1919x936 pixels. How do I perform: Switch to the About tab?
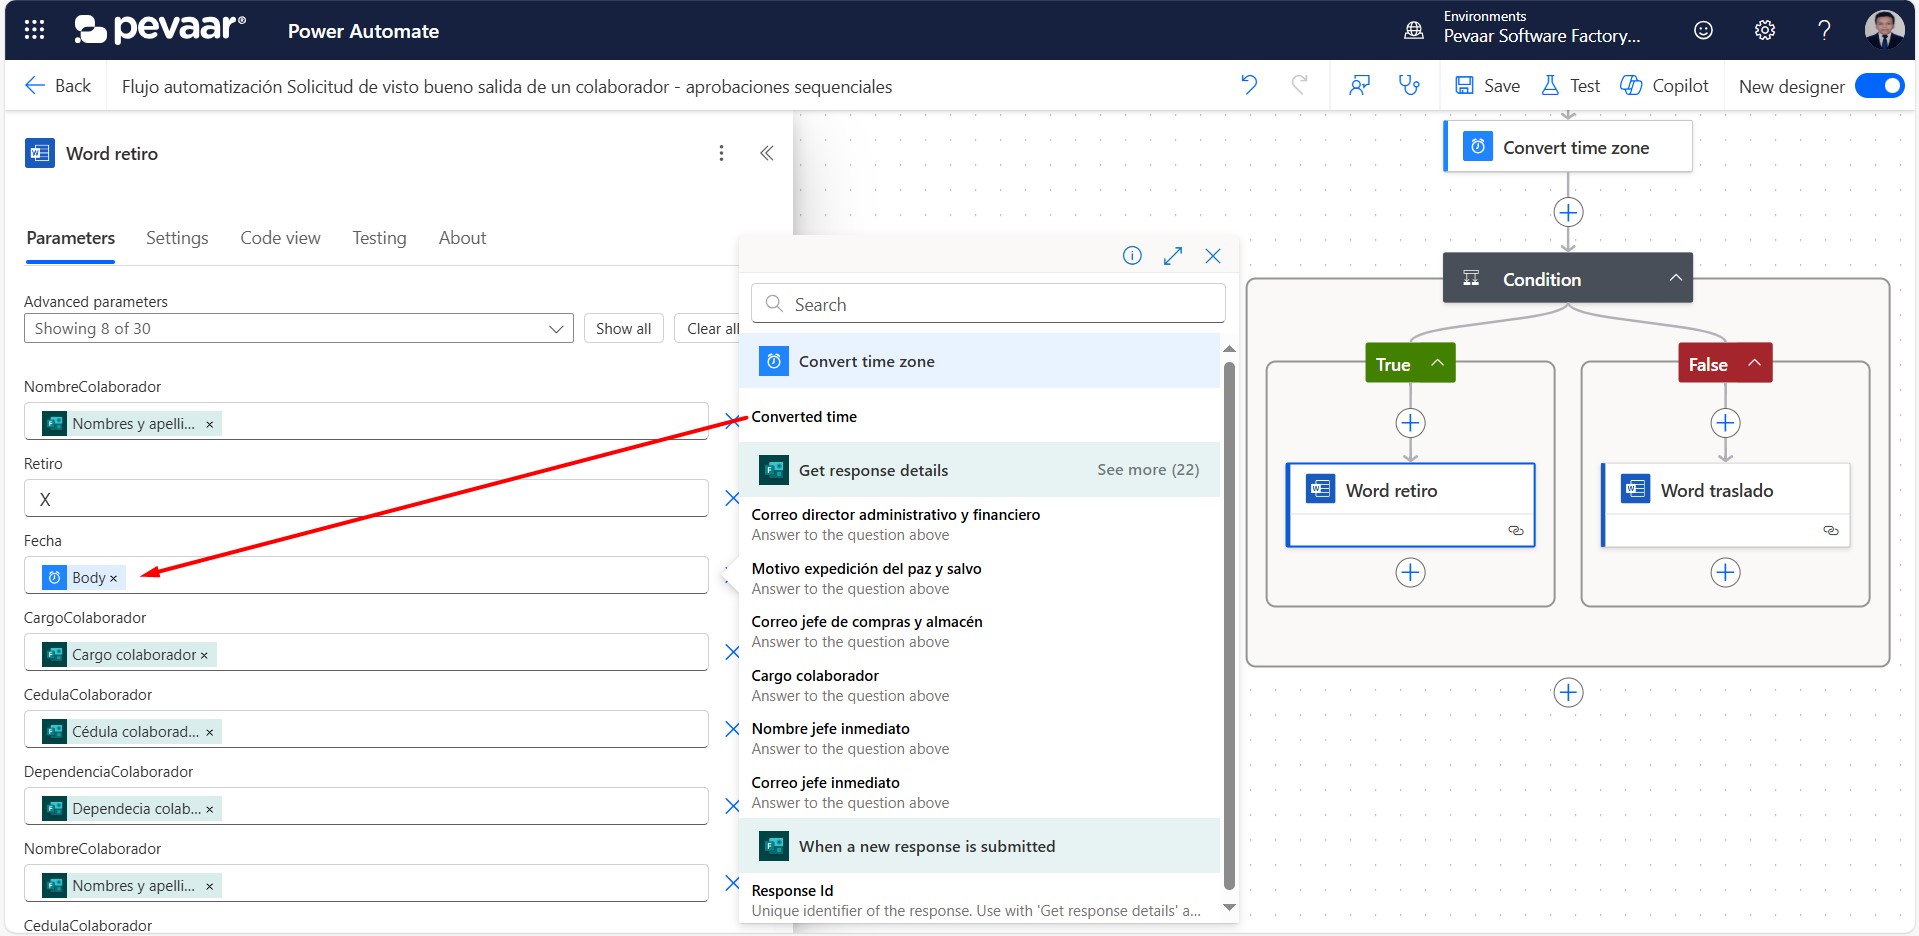[462, 238]
